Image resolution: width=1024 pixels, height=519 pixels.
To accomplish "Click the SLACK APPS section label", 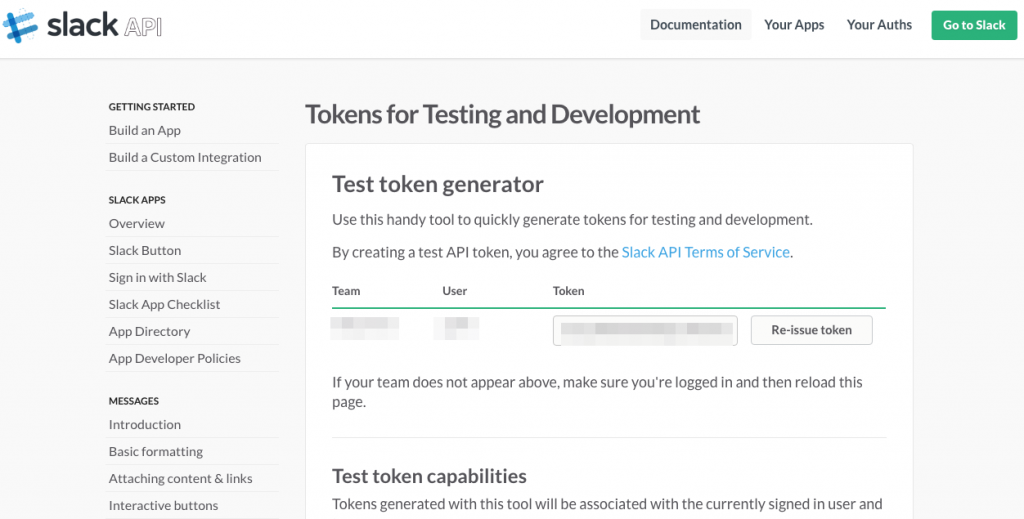I will pyautogui.click(x=137, y=200).
